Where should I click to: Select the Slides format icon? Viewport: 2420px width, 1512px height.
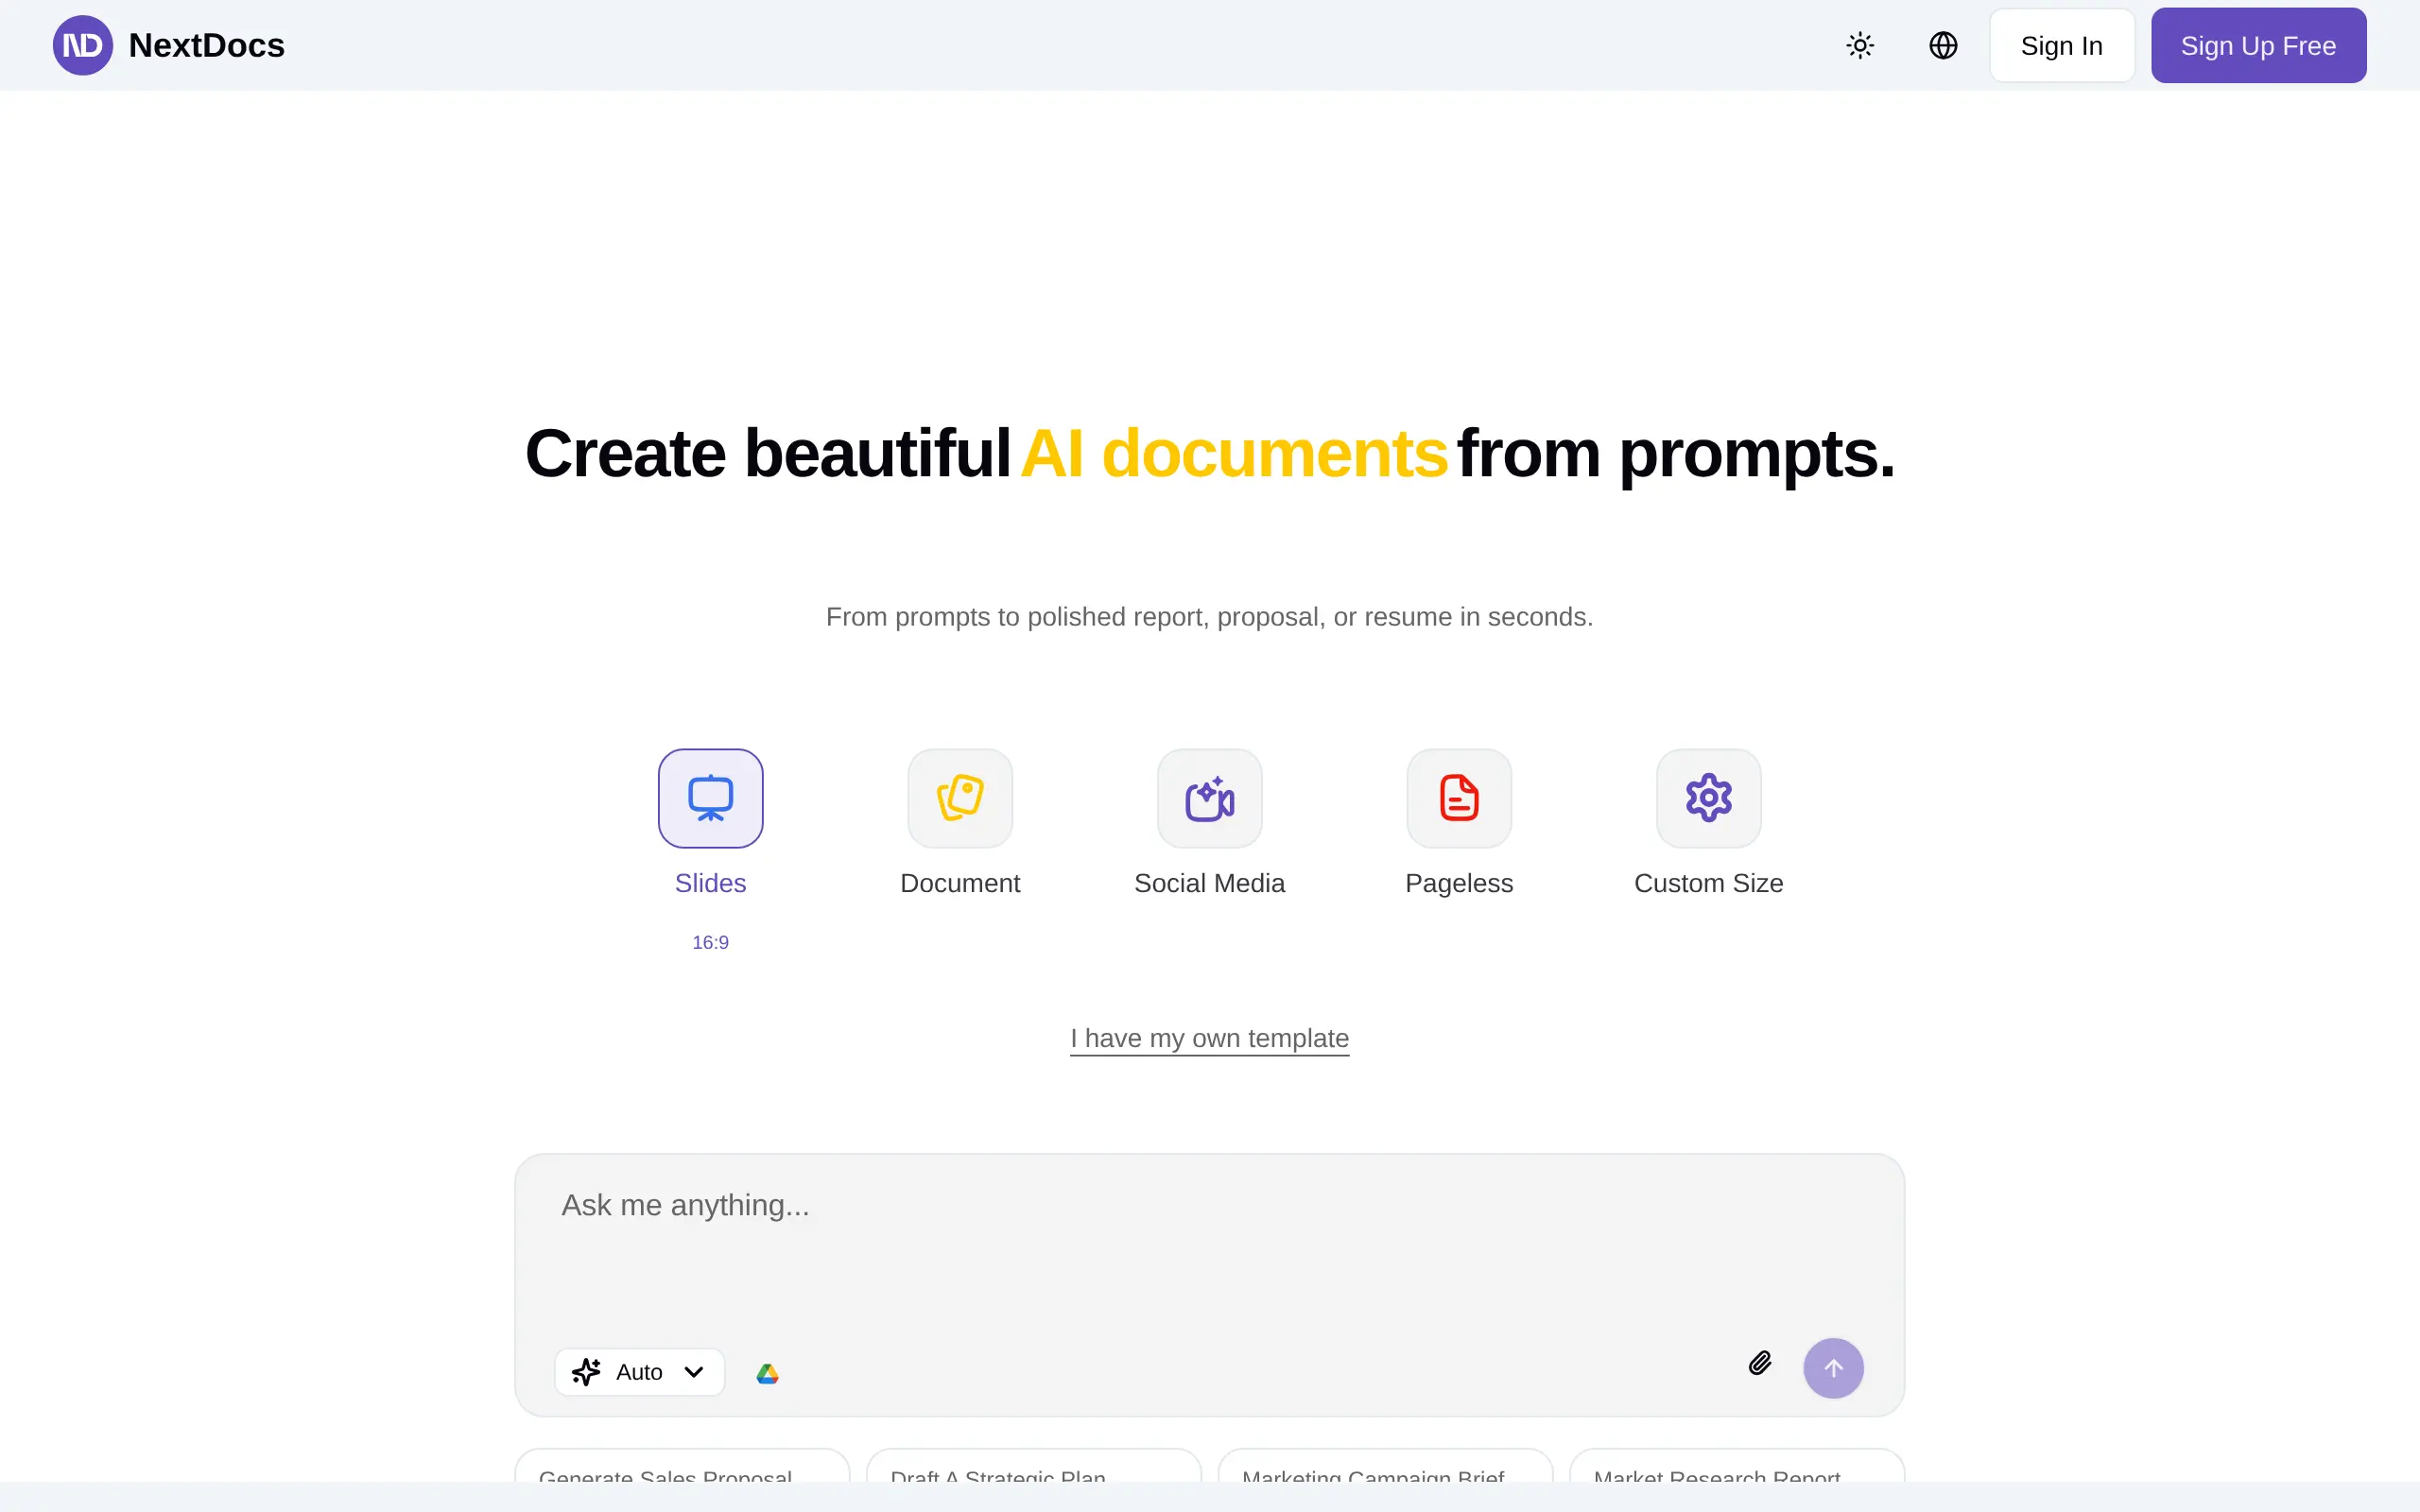pyautogui.click(x=710, y=798)
